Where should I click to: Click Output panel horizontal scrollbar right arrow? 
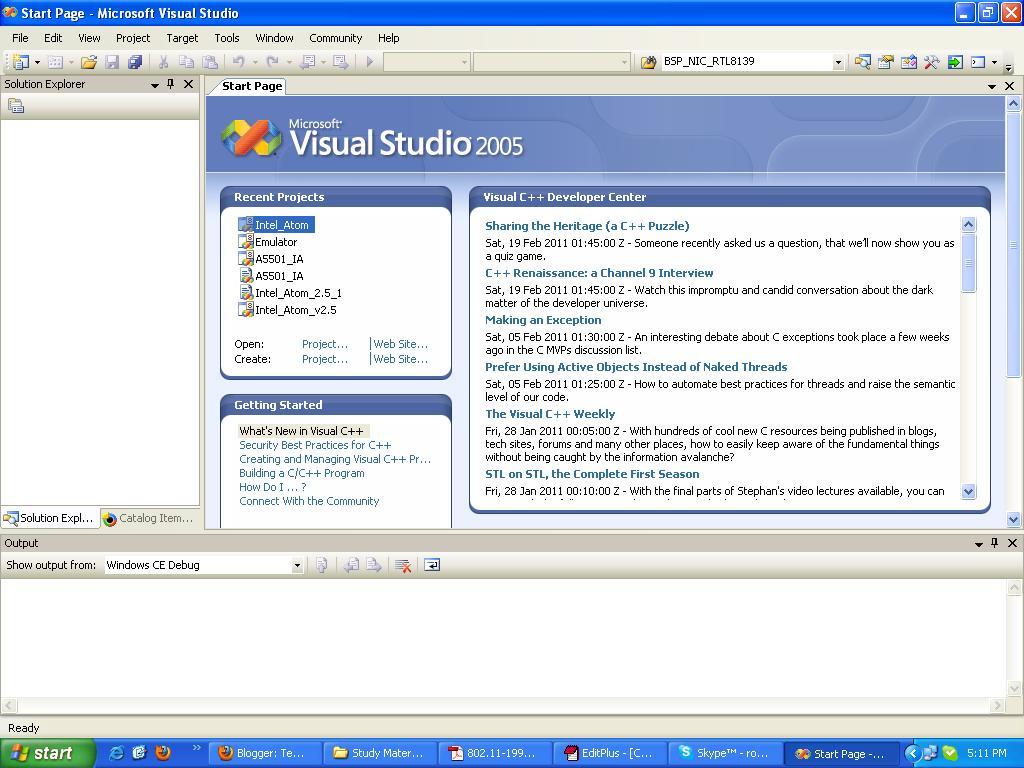[x=997, y=705]
